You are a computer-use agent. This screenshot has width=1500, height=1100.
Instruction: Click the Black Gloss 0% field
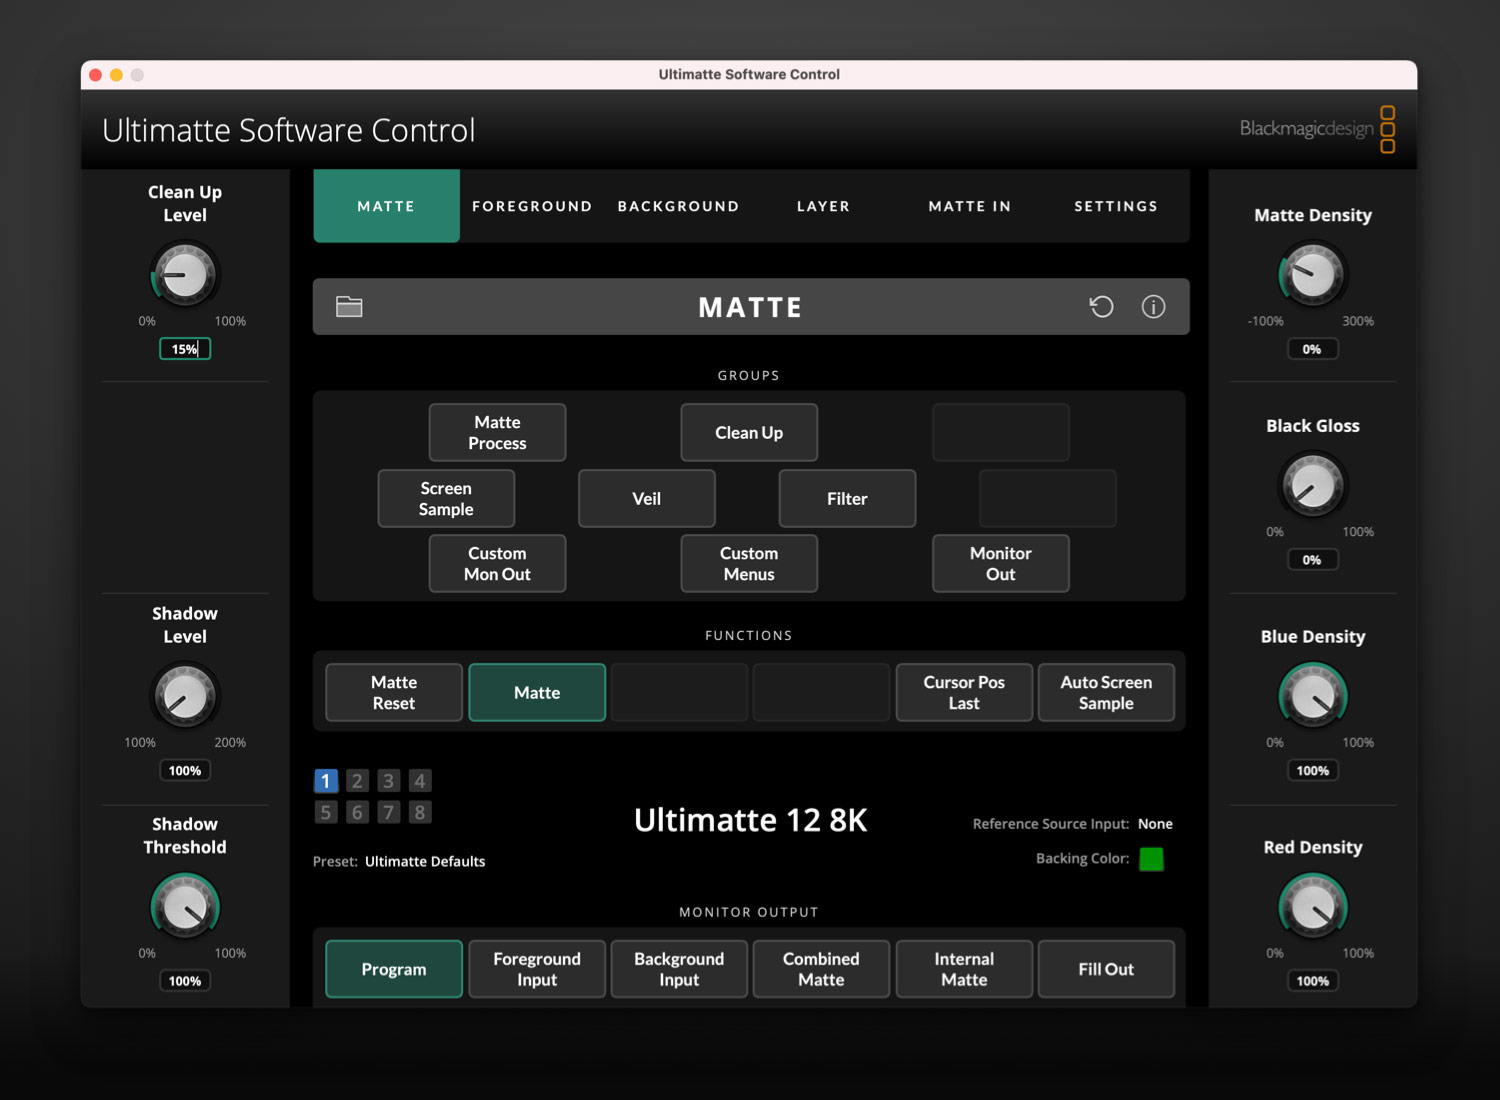pyautogui.click(x=1313, y=560)
